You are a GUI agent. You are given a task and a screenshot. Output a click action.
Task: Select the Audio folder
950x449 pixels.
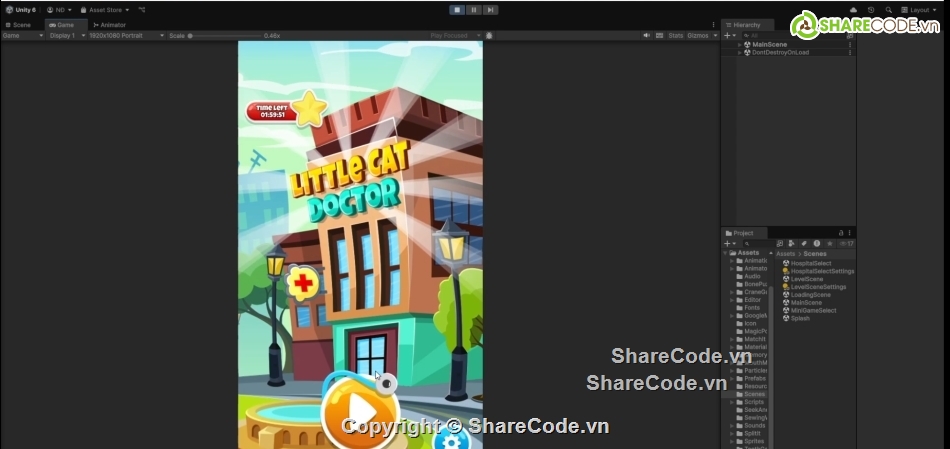coord(748,276)
